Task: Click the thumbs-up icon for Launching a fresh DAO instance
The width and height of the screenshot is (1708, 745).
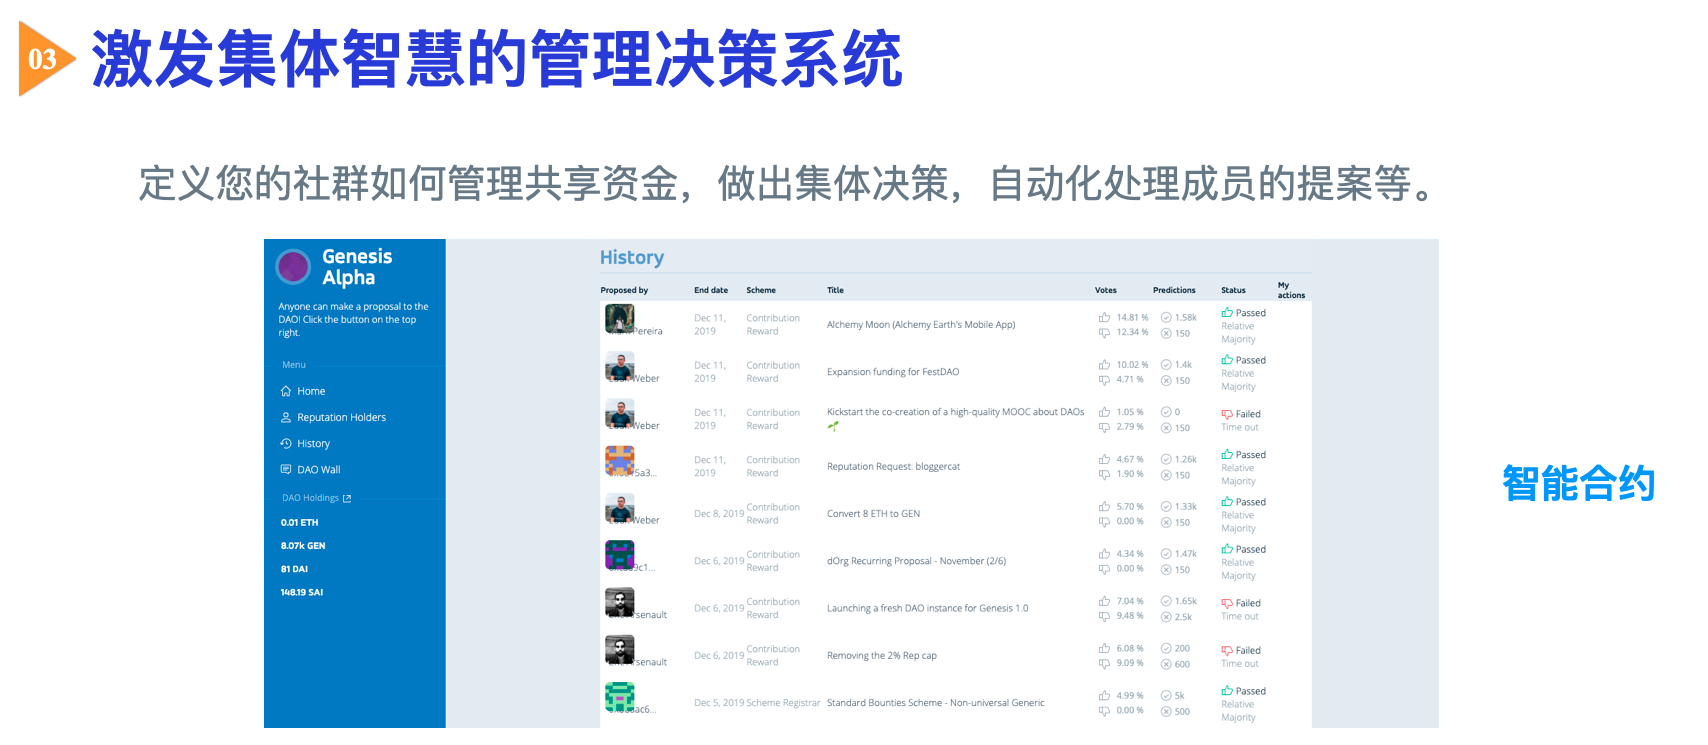Action: click(x=1105, y=601)
